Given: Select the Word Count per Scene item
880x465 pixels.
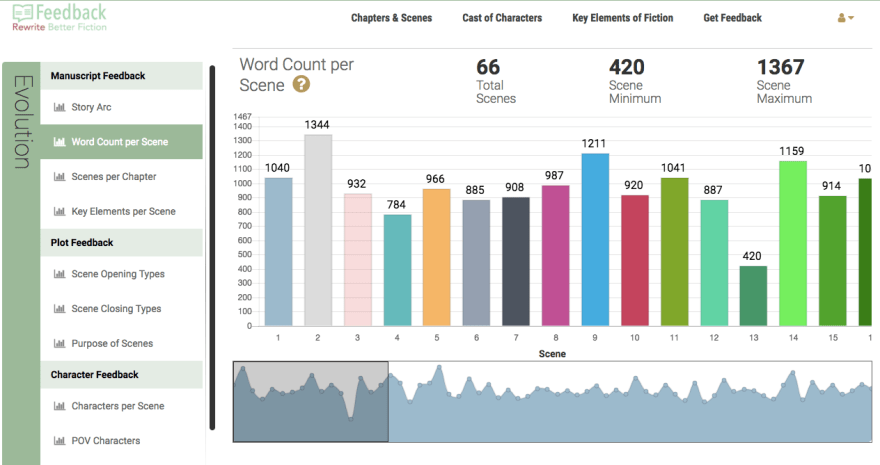Looking at the screenshot, I should point(119,142).
